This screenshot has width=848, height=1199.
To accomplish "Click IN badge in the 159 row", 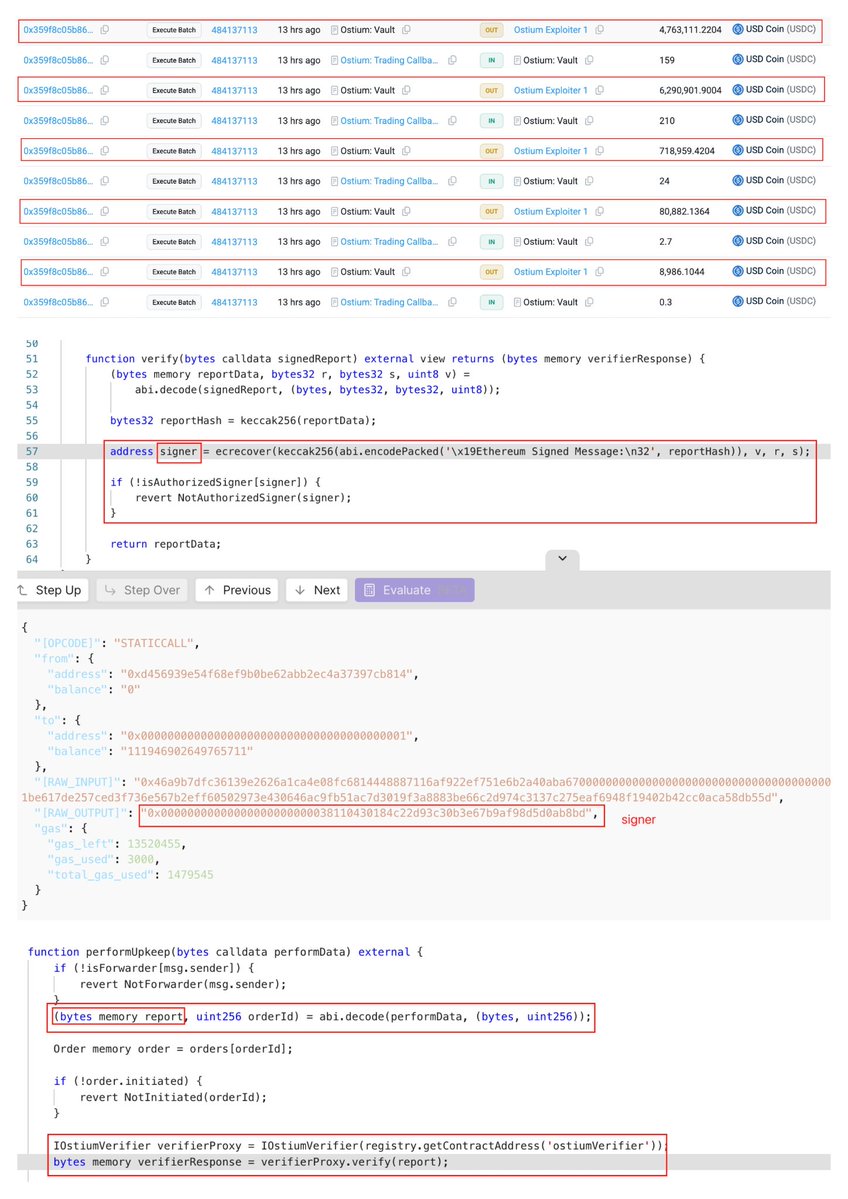I will coord(491,60).
